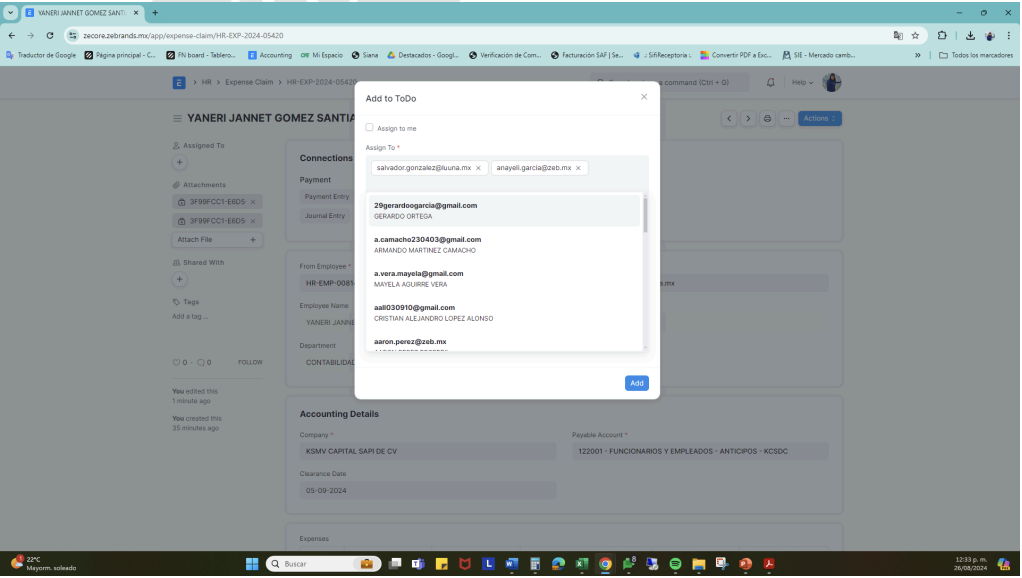Open the notifications bell
The image size is (1022, 578).
click(771, 82)
